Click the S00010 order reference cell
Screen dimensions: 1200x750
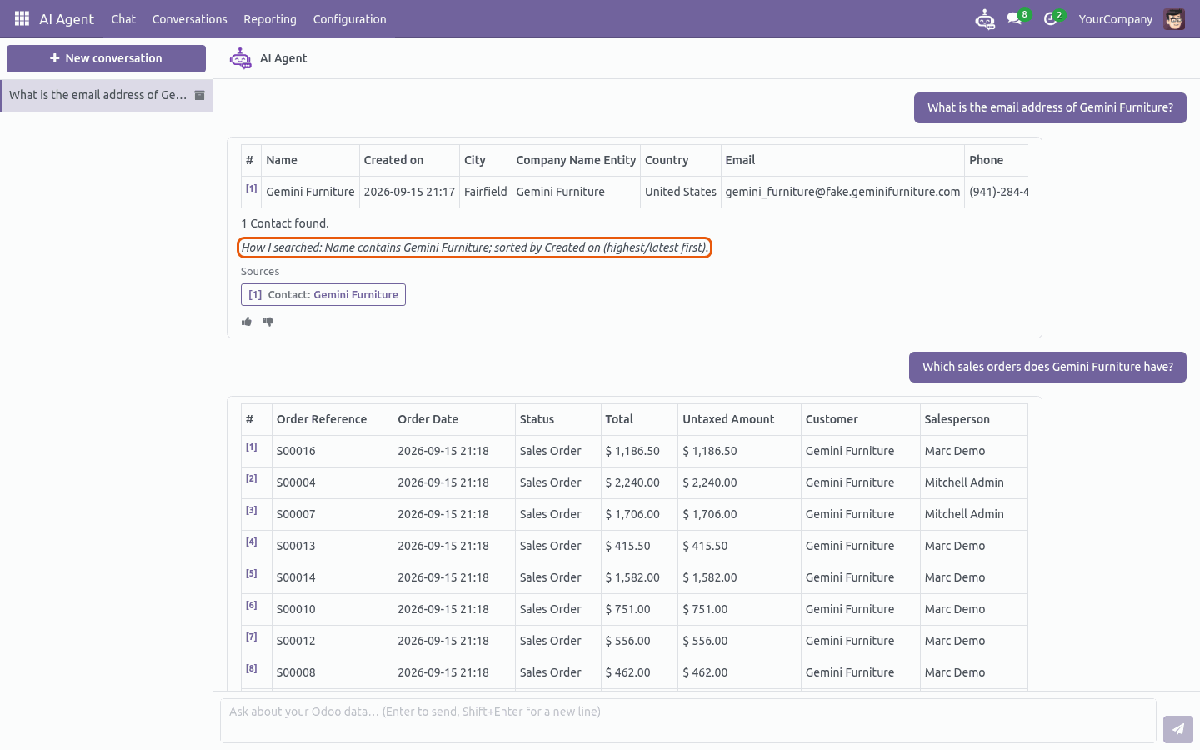(x=332, y=609)
